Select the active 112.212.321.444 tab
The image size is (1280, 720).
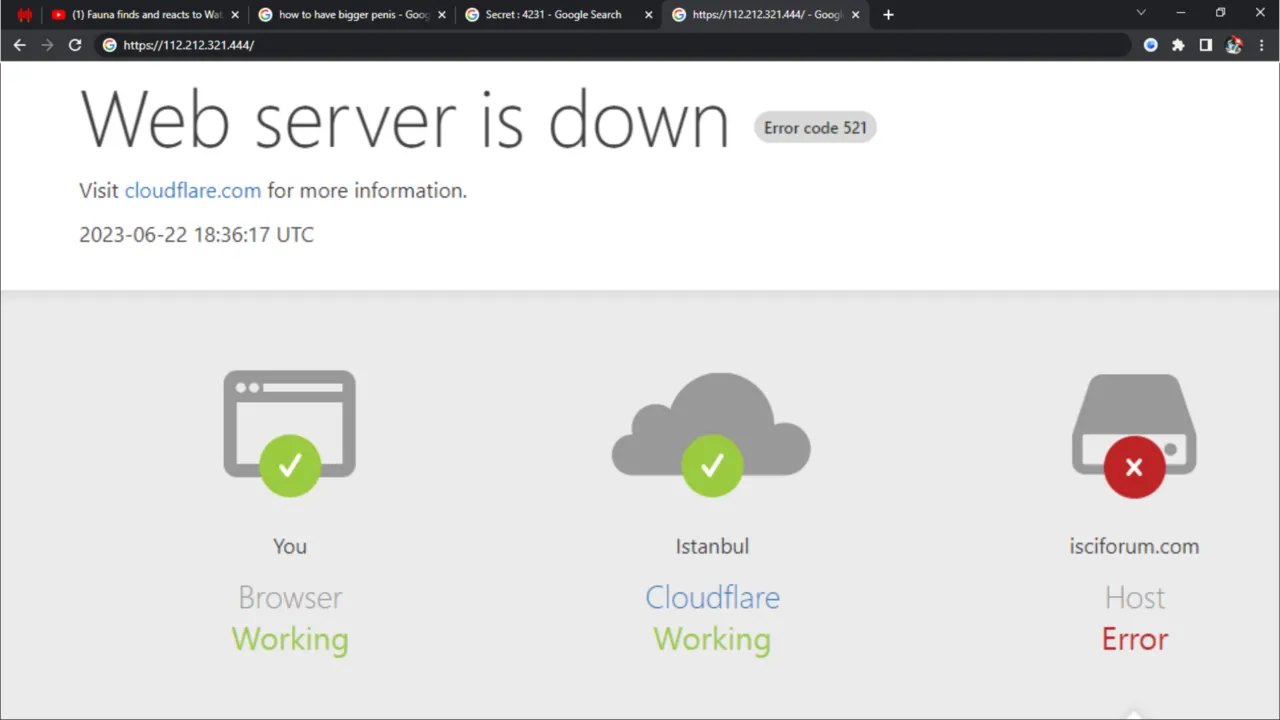[x=765, y=15]
